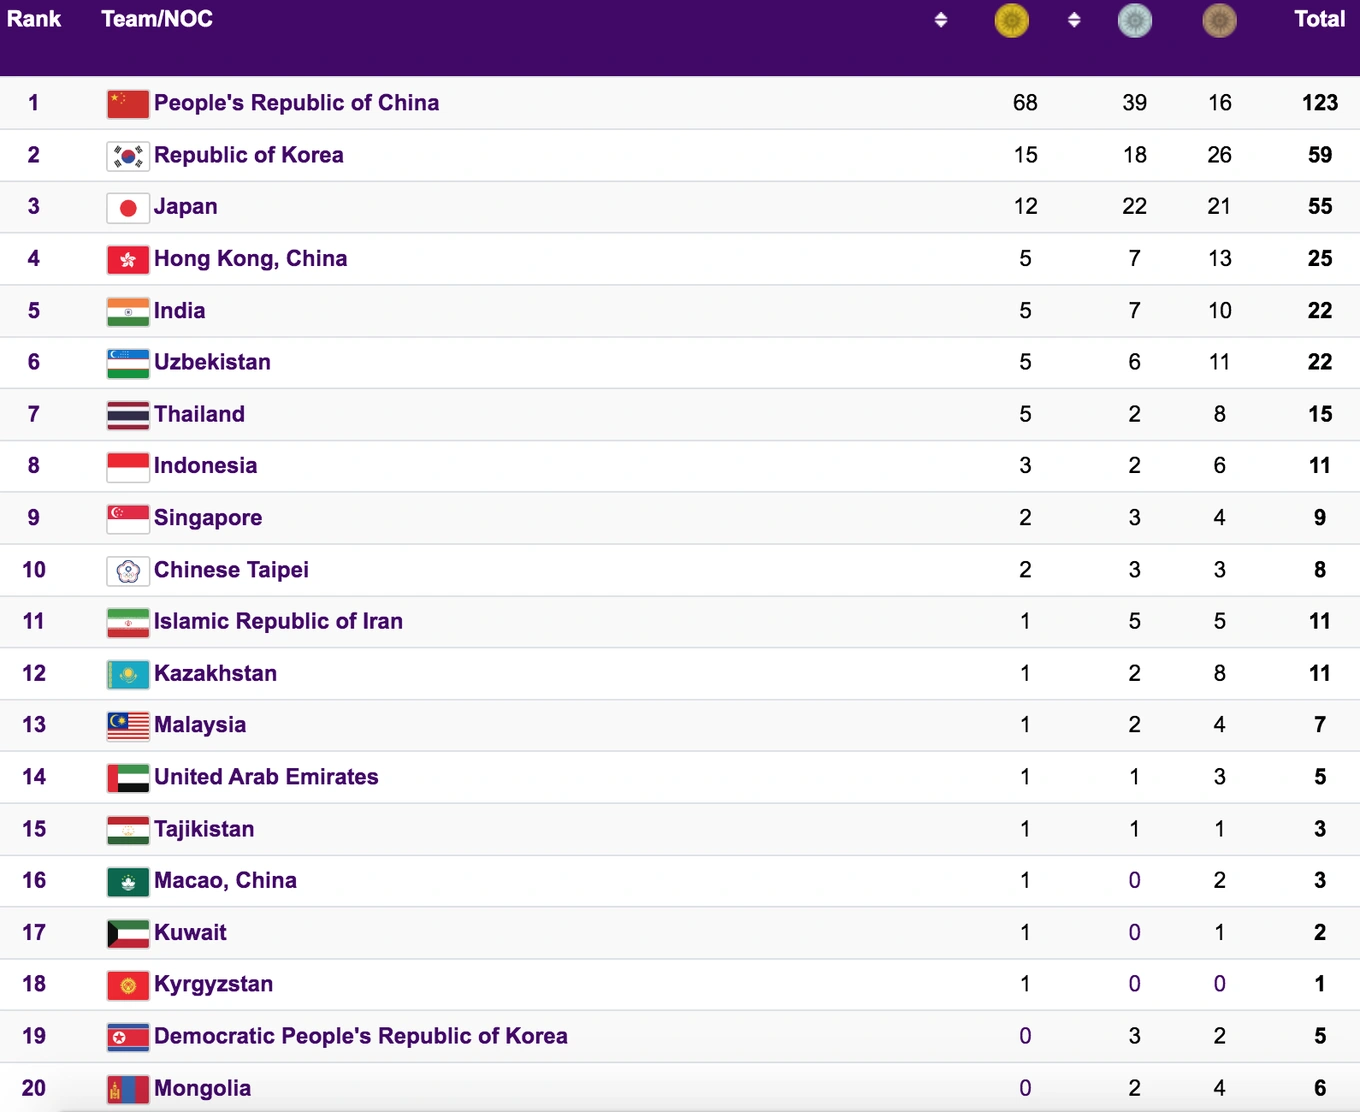1360x1112 pixels.
Task: Click the Kazakhstan flag icon
Action: (128, 674)
